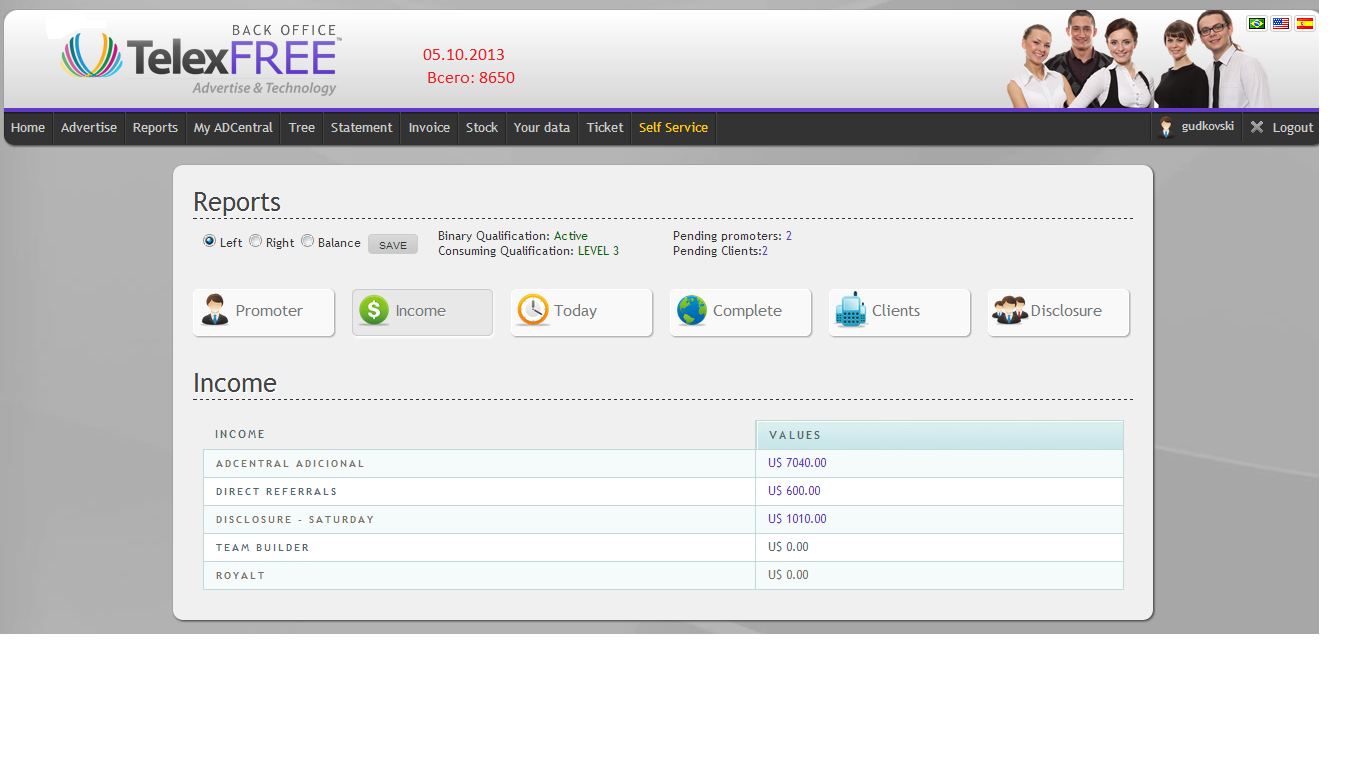Viewport: 1366px width, 768px height.
Task: Click the TEAM BUILDER row label
Action: (x=263, y=548)
